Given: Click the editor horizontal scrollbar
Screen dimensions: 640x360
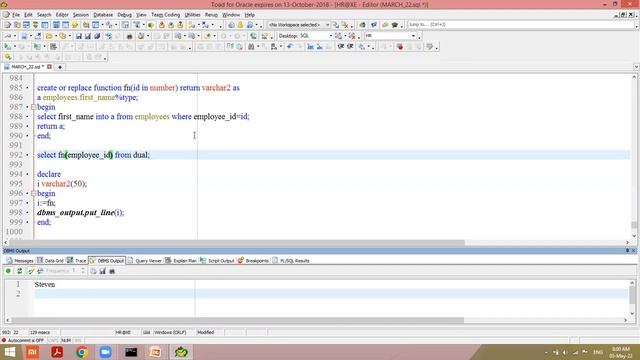Looking at the screenshot, I should (237, 242).
